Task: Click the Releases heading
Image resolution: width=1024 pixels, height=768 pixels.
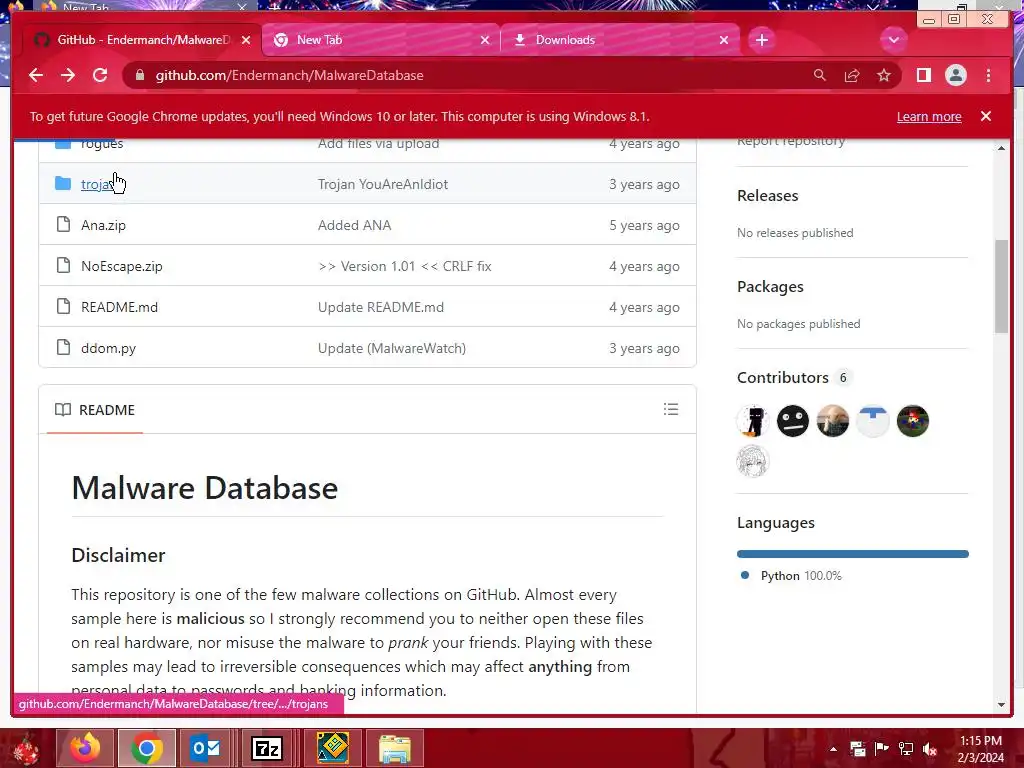Action: [x=767, y=195]
